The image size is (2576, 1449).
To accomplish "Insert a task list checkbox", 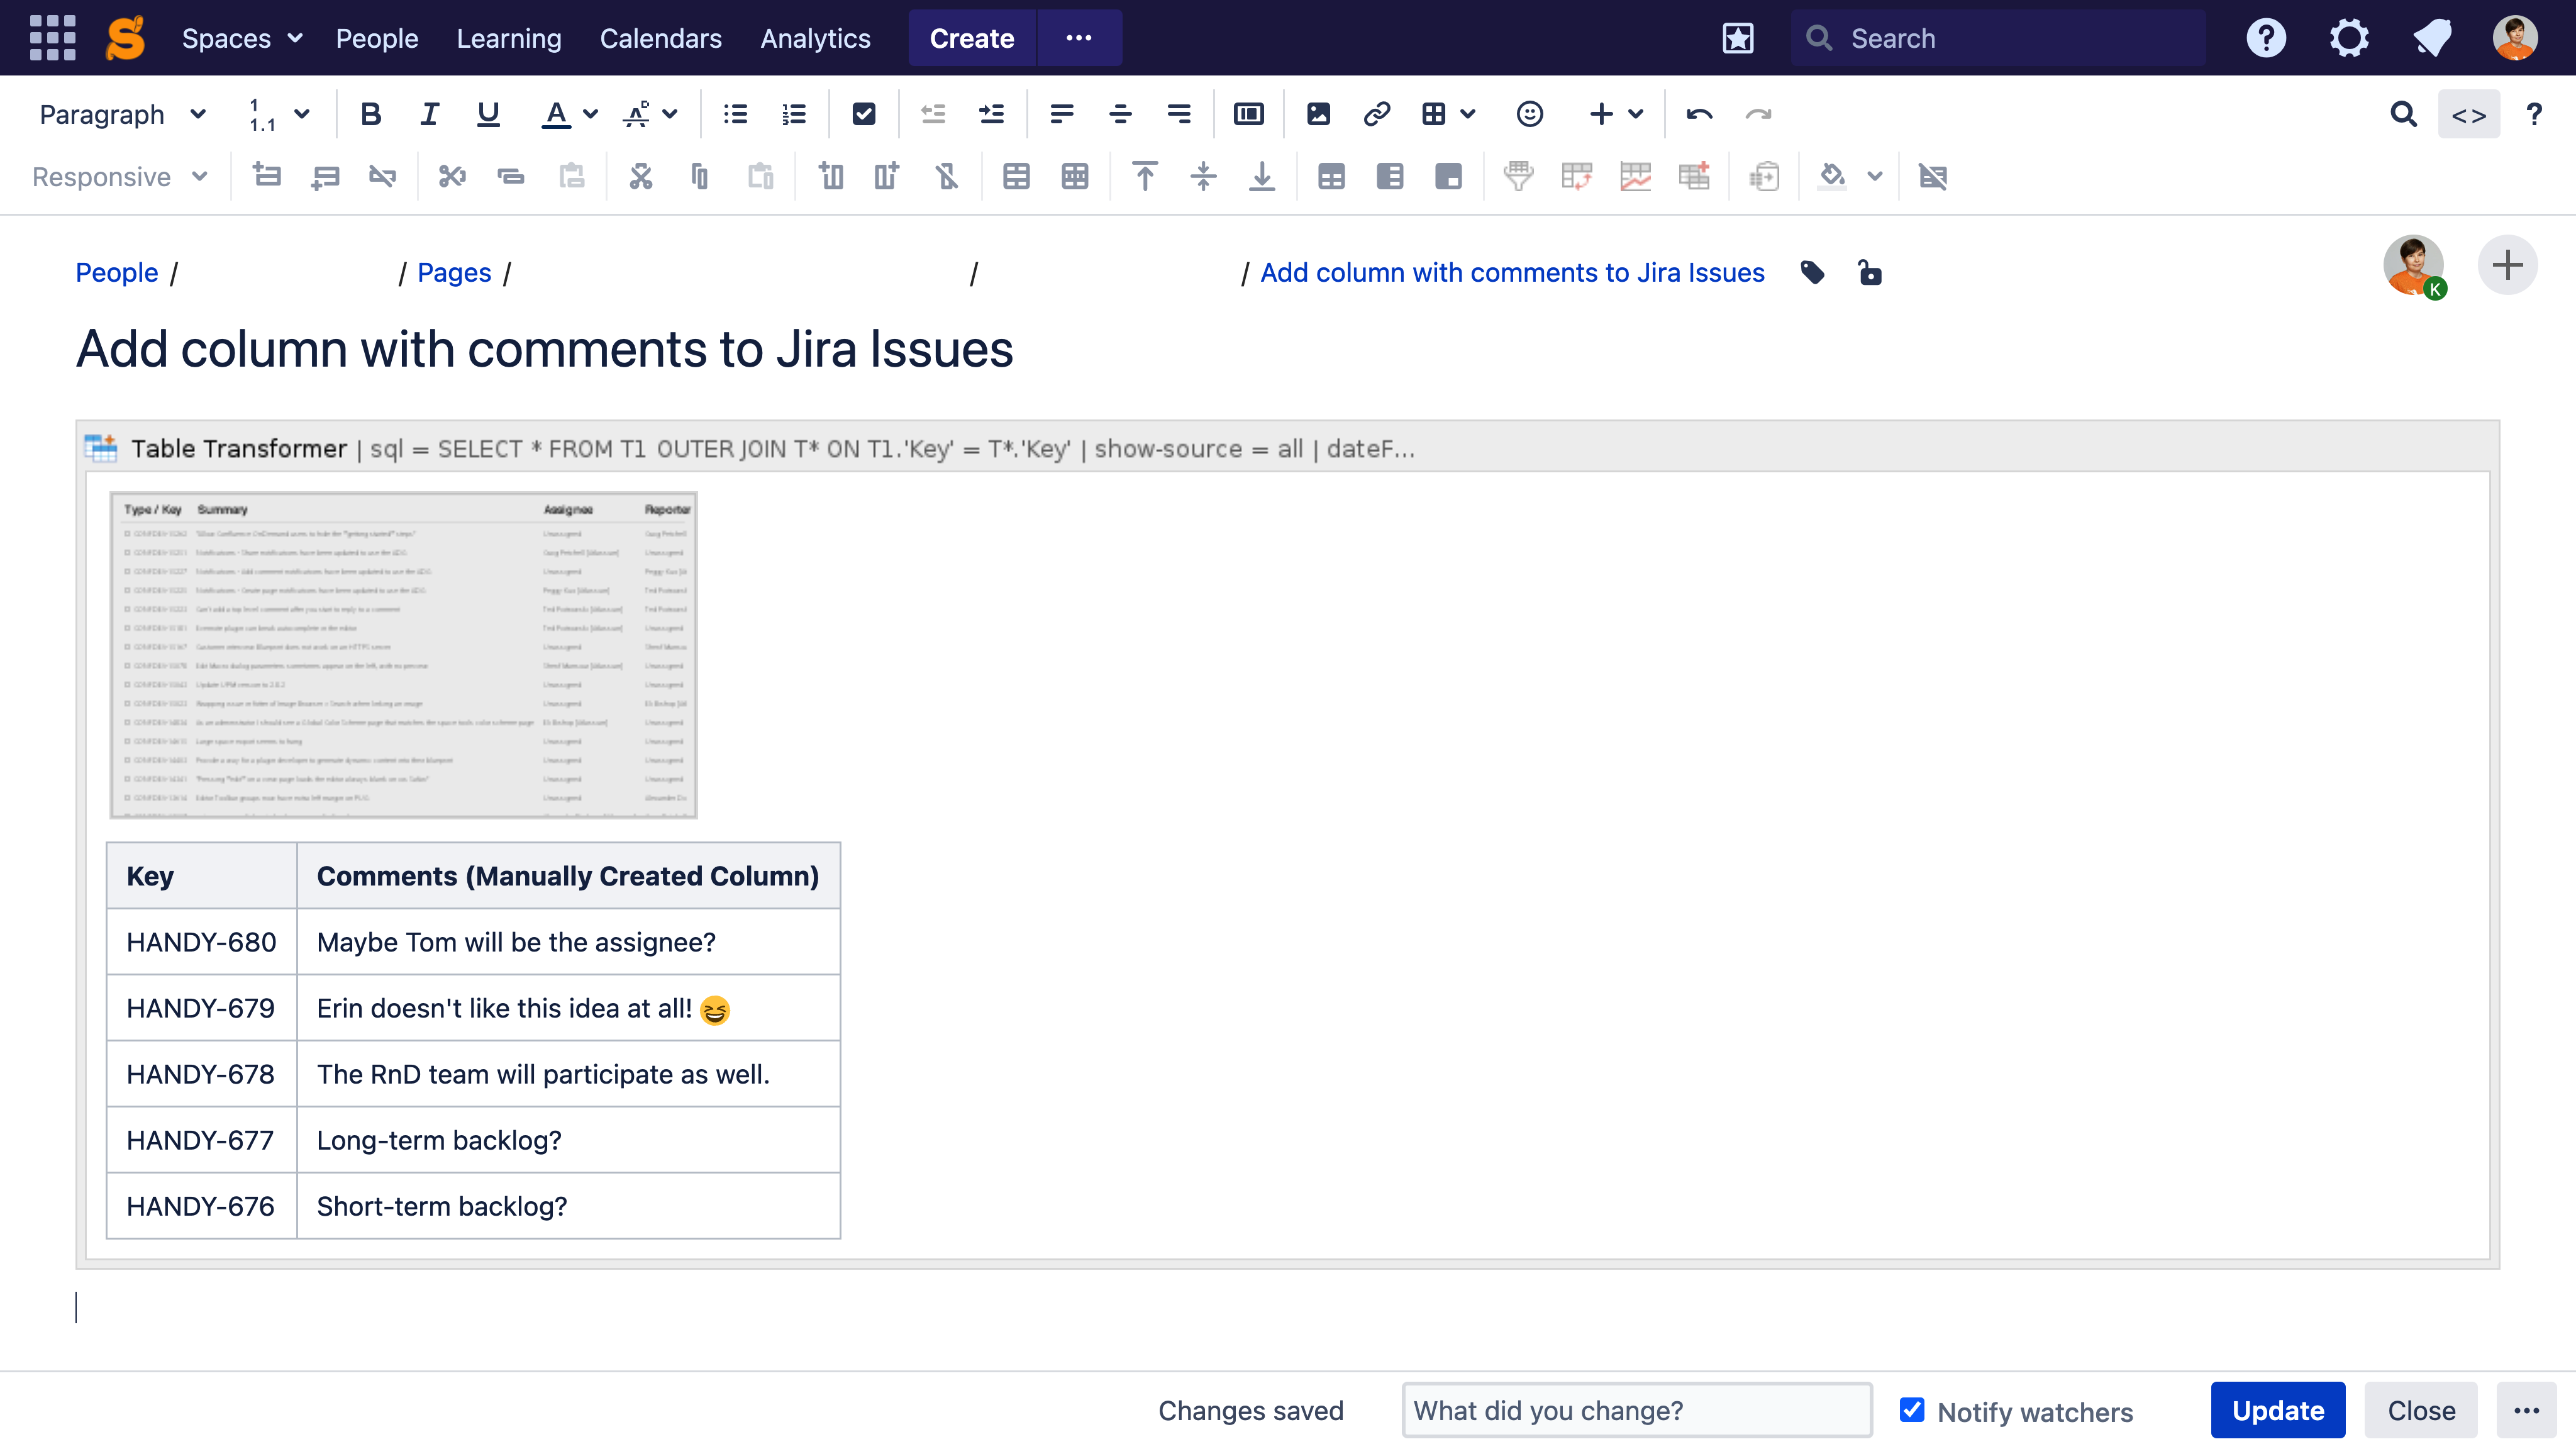I will [x=864, y=114].
